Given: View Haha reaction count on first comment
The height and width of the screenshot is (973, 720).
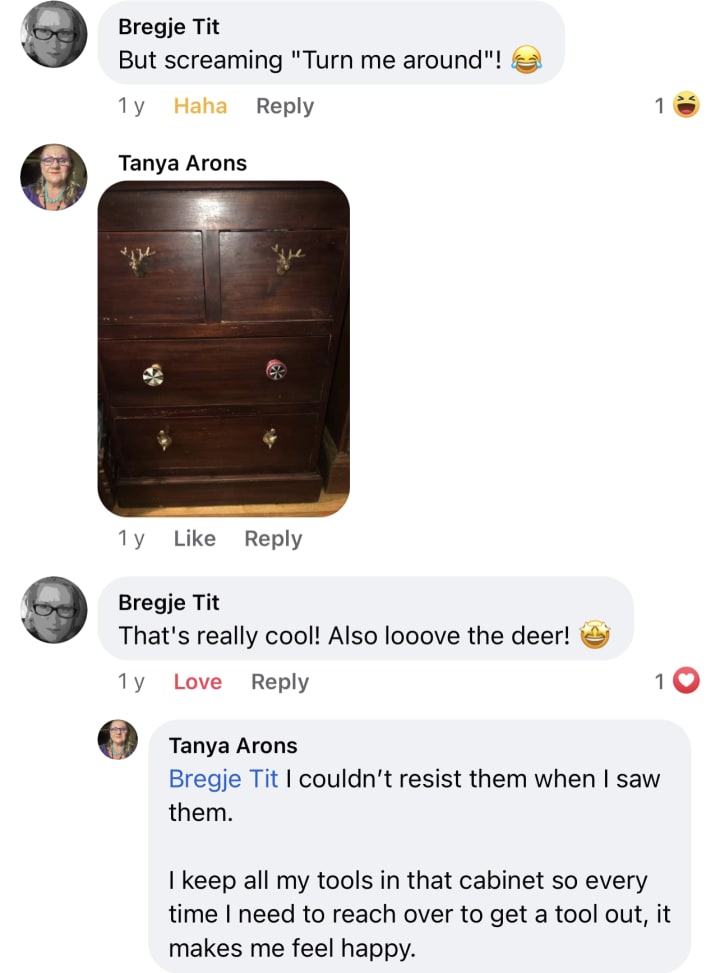Looking at the screenshot, I should [x=677, y=105].
